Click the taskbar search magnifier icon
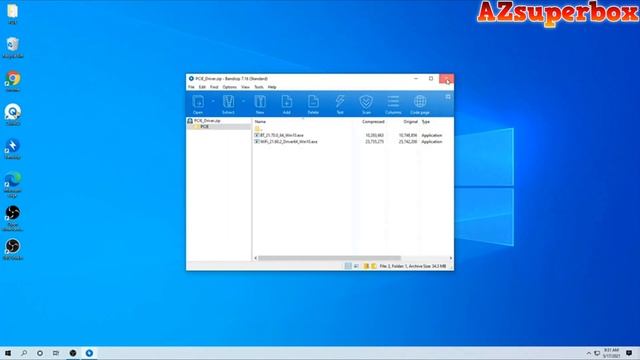 pos(24,353)
